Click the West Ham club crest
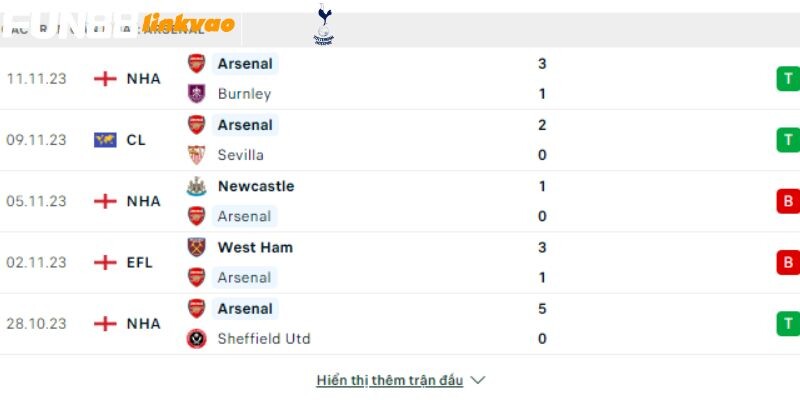This screenshot has height=400, width=800. [x=196, y=247]
